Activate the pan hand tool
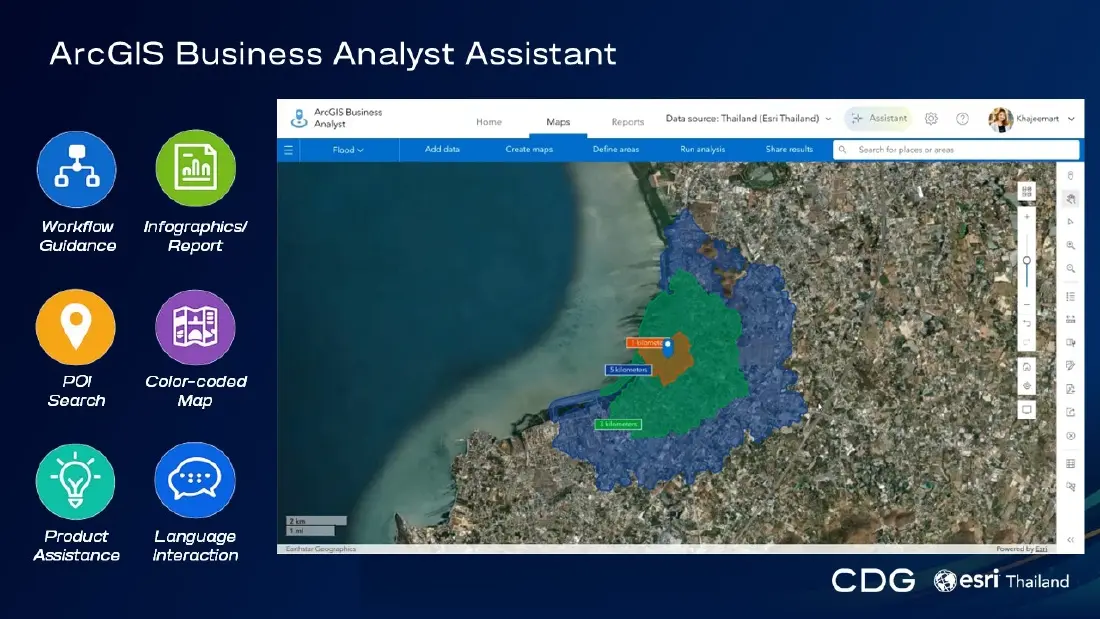The image size is (1100, 619). point(1071,199)
